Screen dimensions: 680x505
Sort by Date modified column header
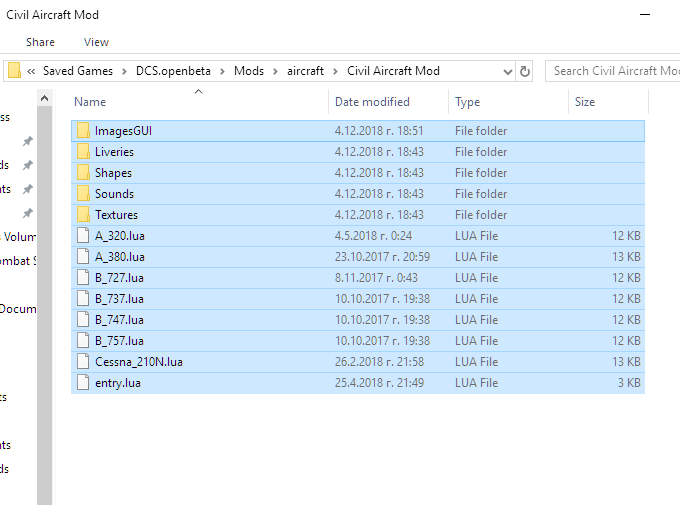pyautogui.click(x=389, y=102)
